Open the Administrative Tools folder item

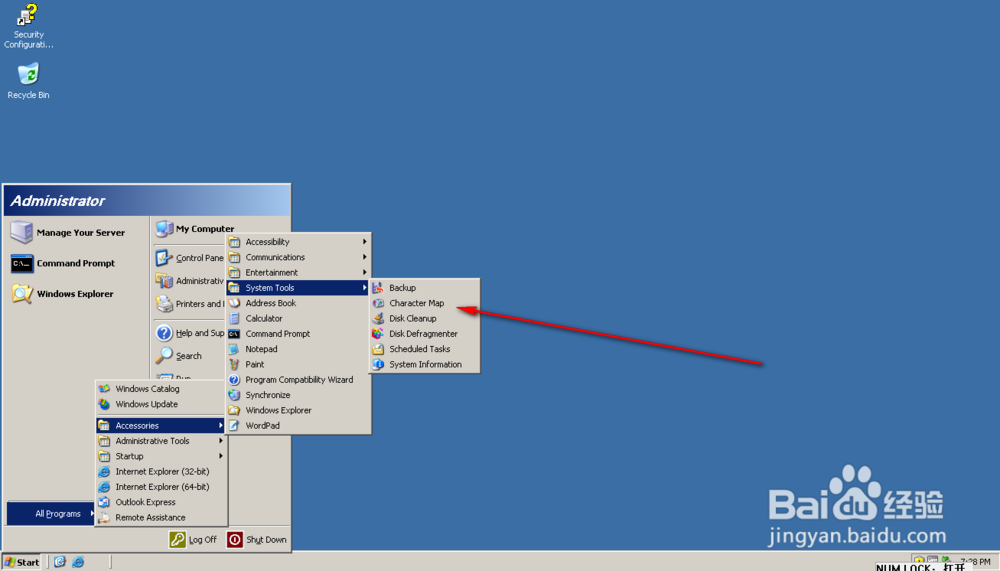[161, 441]
